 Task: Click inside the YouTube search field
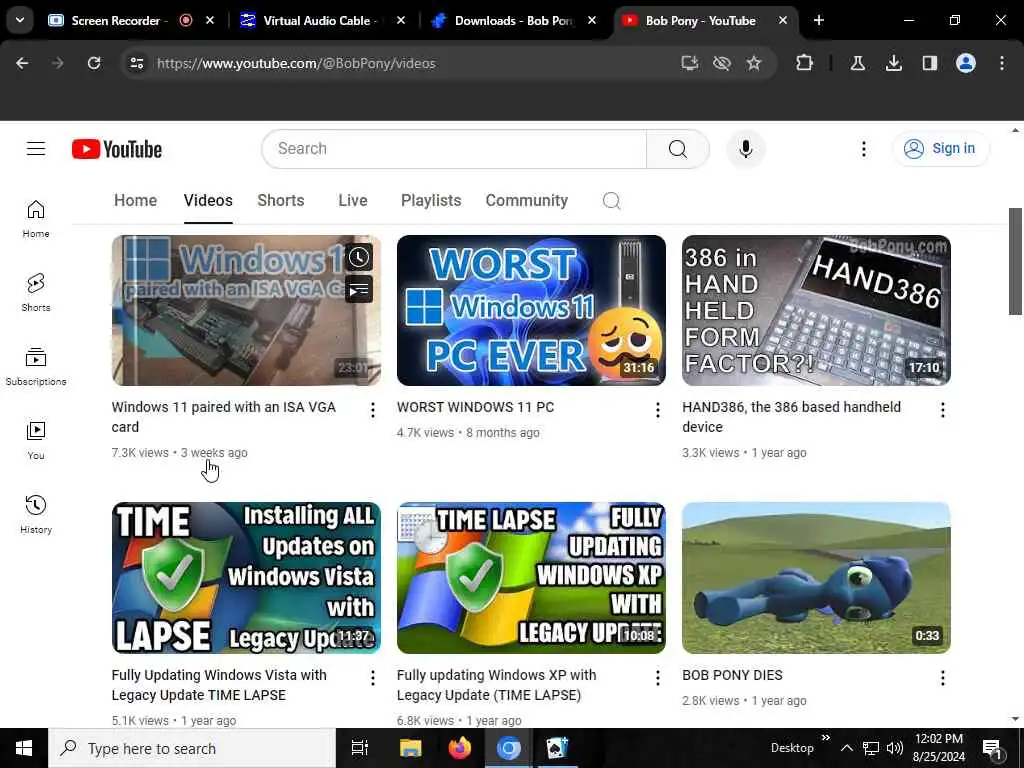(455, 149)
